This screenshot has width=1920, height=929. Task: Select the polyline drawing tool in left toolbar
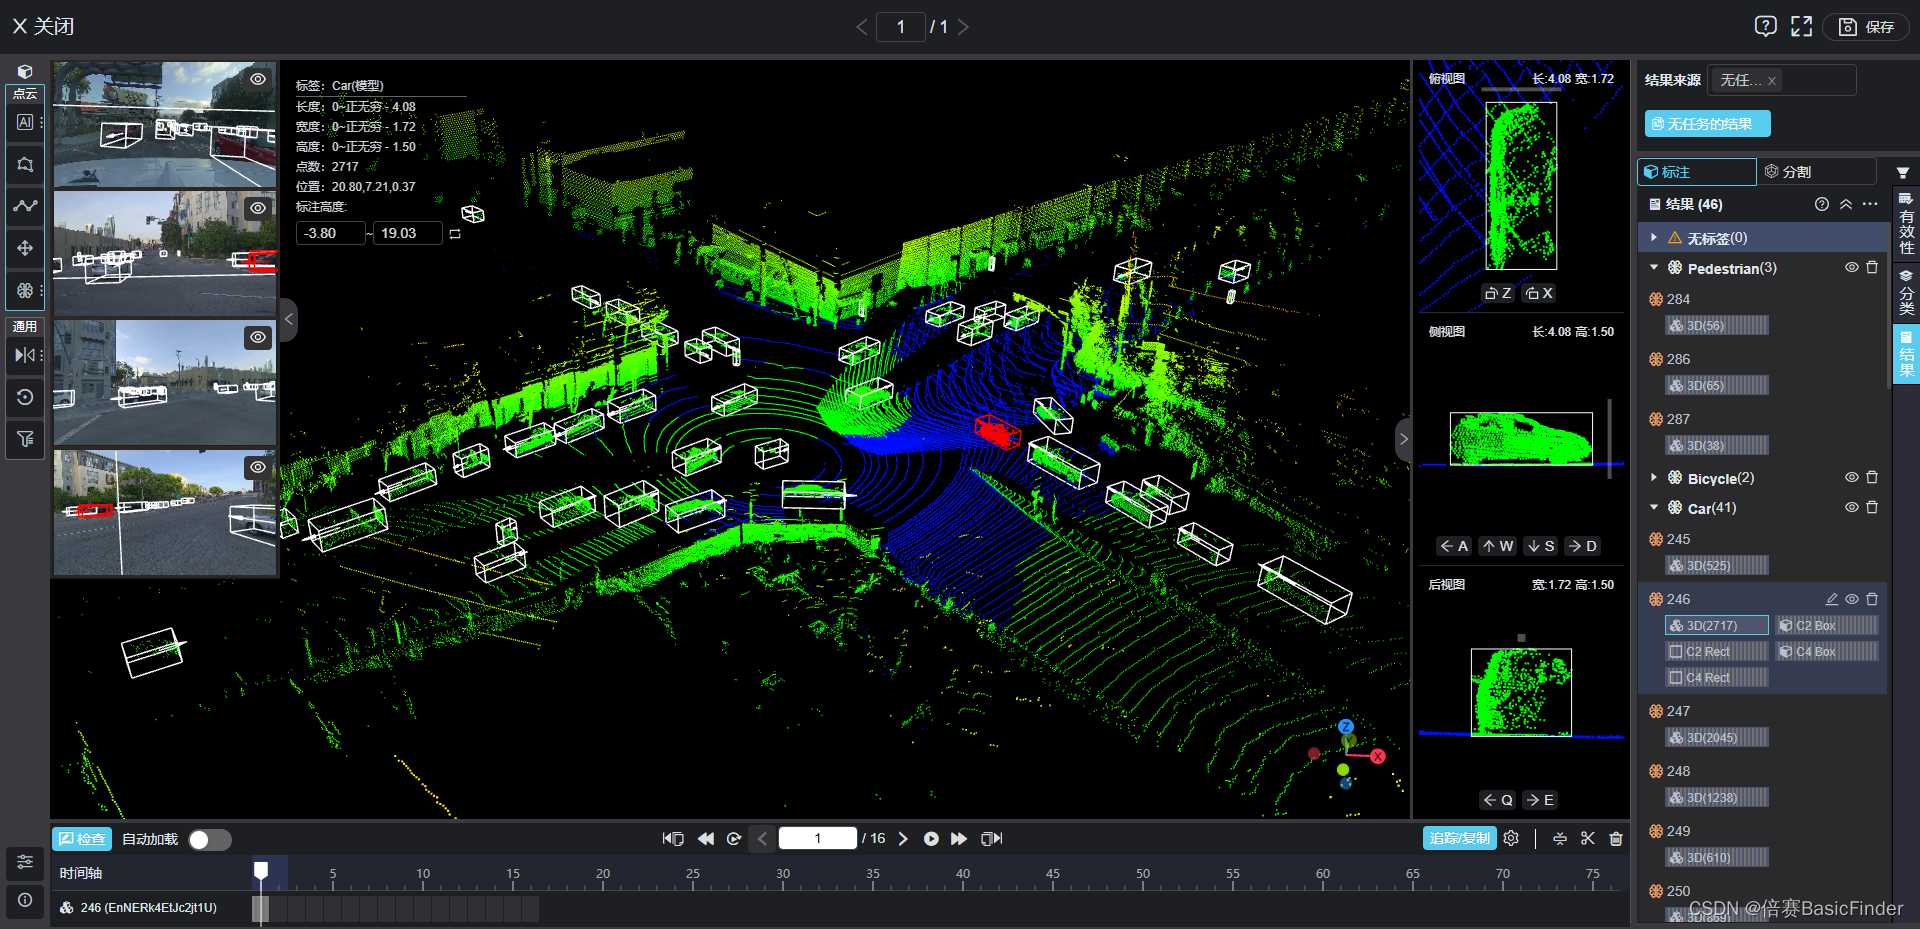coord(25,206)
